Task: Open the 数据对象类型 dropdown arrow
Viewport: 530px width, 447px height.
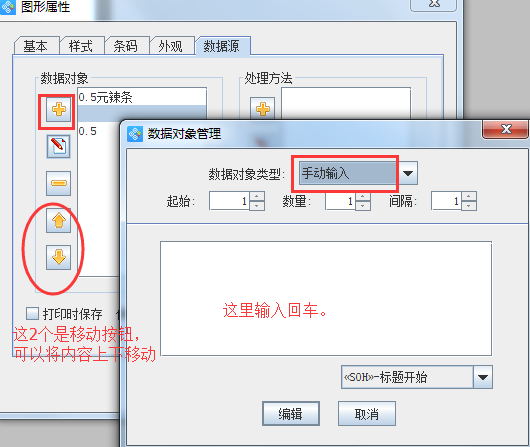Action: (408, 173)
